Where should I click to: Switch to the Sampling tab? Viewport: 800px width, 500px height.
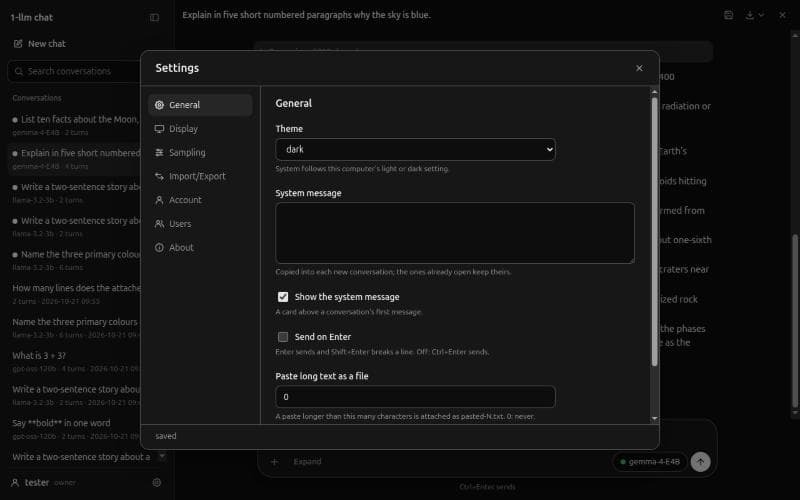click(x=200, y=152)
